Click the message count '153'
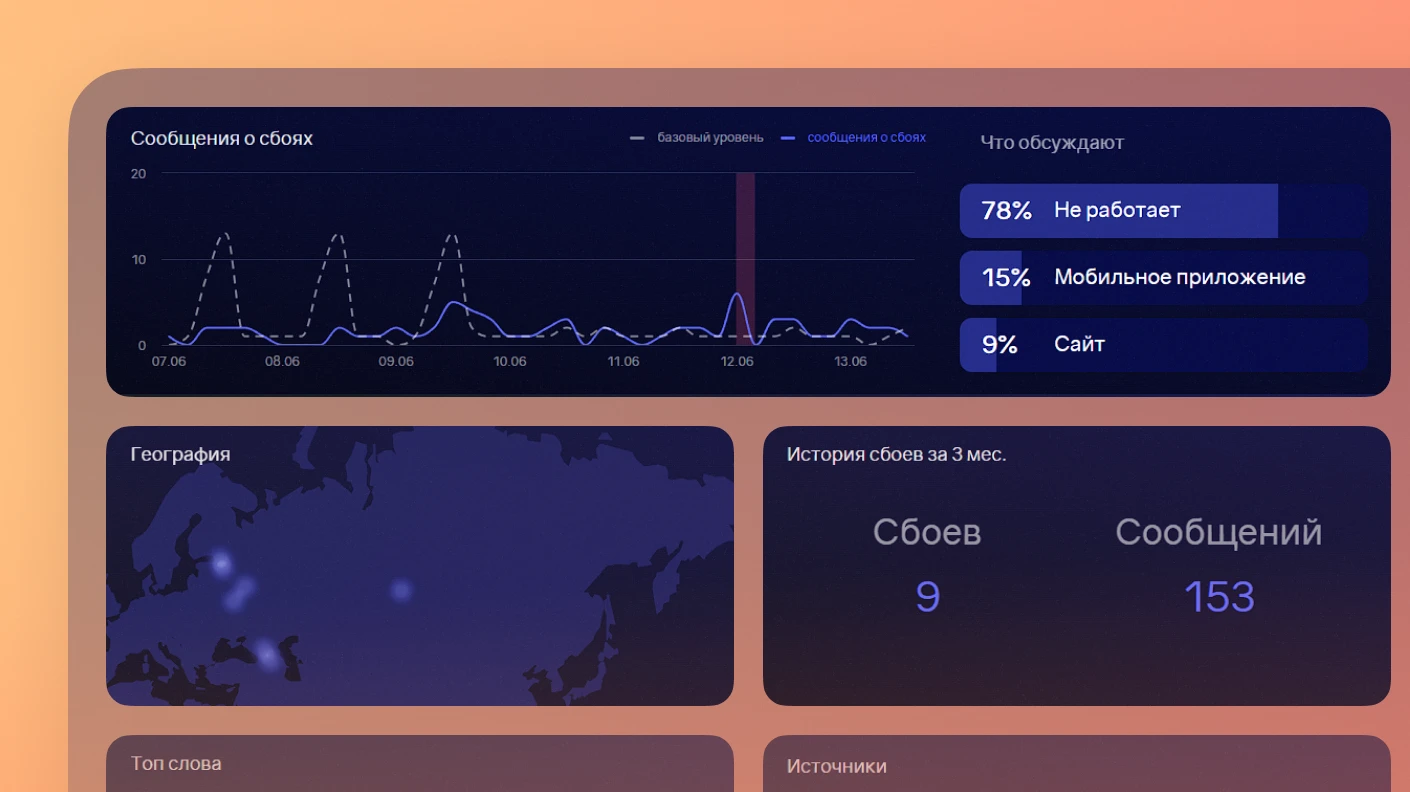Viewport: 1410px width, 792px height. tap(1219, 597)
